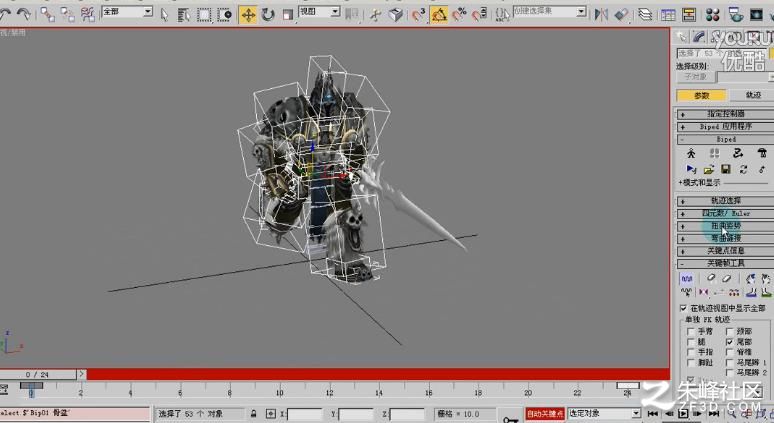774x423 pixels.
Task: Select the Select and Link tool
Action: (x=47, y=14)
